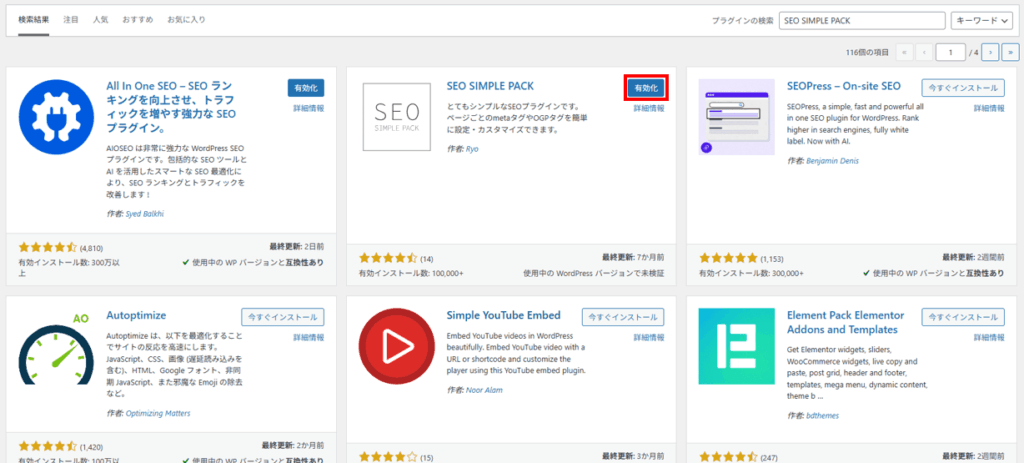This screenshot has height=463, width=1024.
Task: Go to first page of results
Action: pos(904,52)
